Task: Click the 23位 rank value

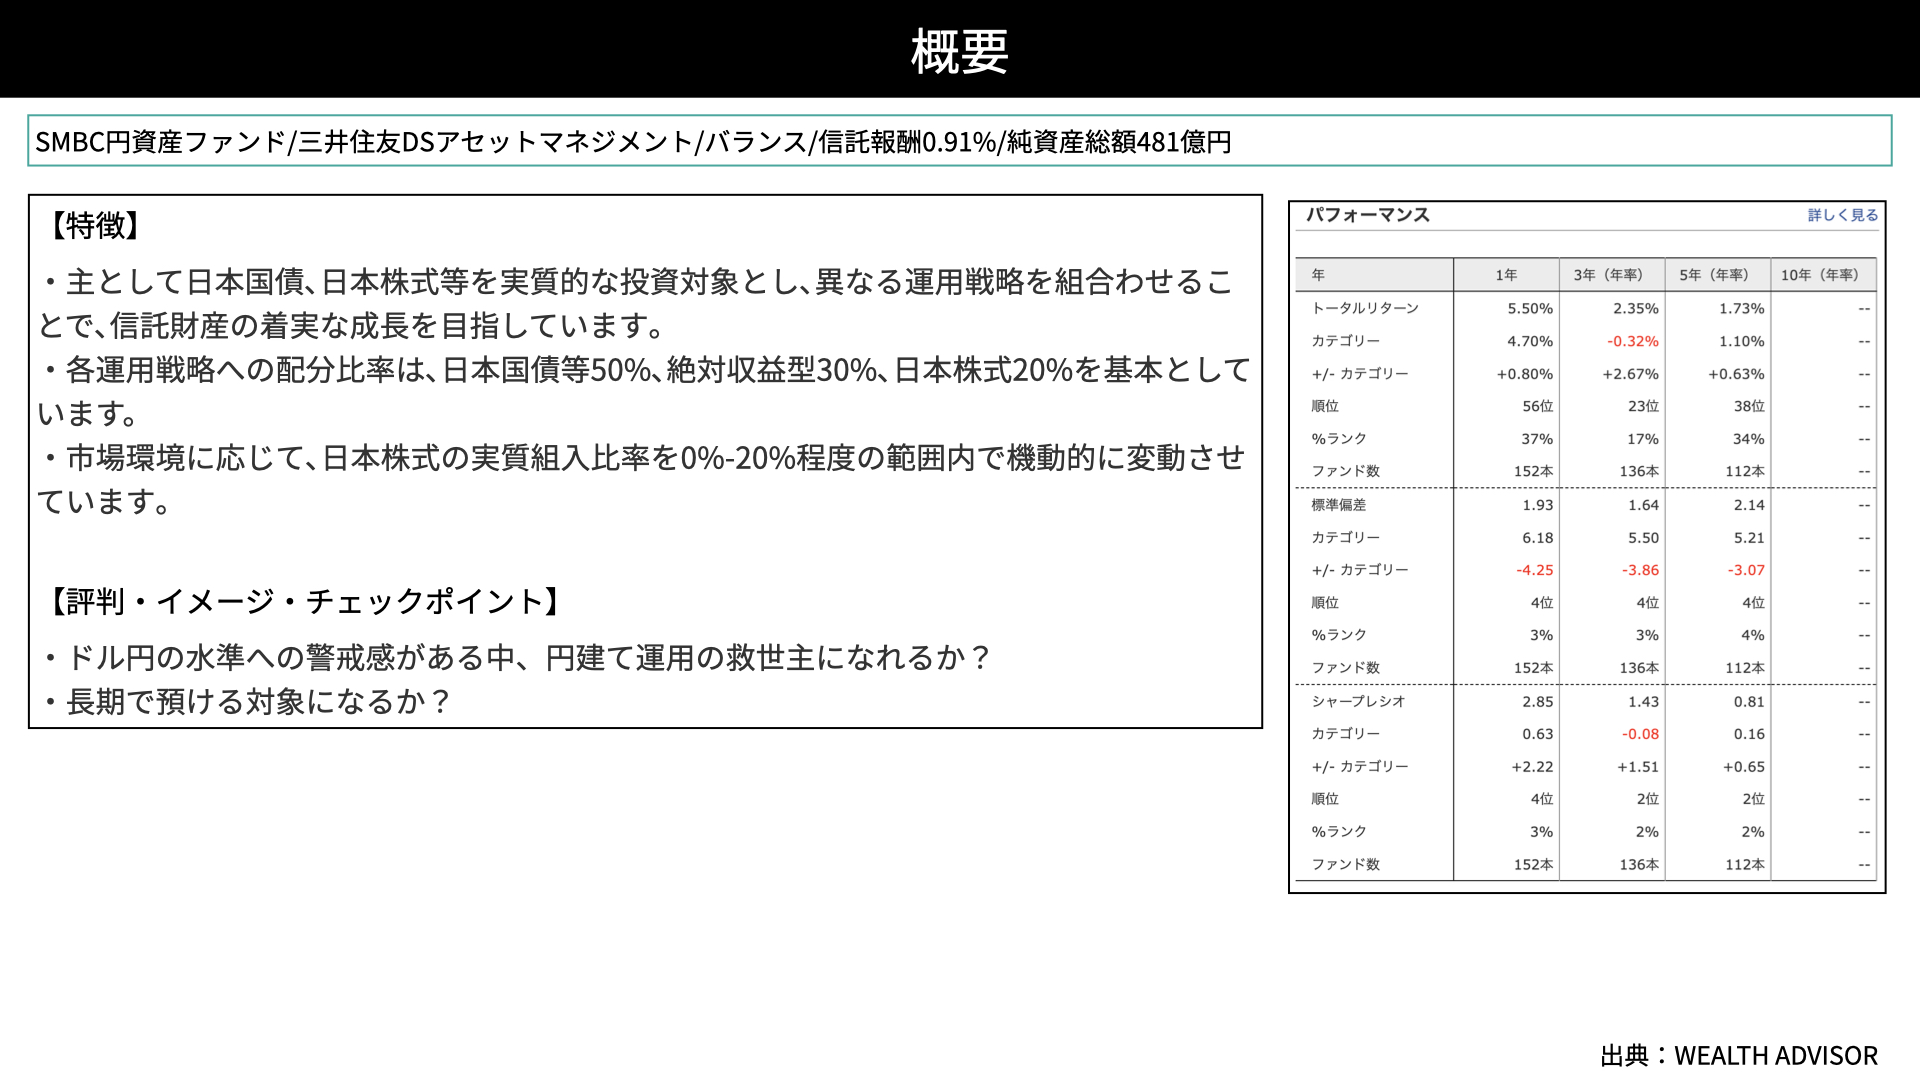Action: [x=1643, y=406]
